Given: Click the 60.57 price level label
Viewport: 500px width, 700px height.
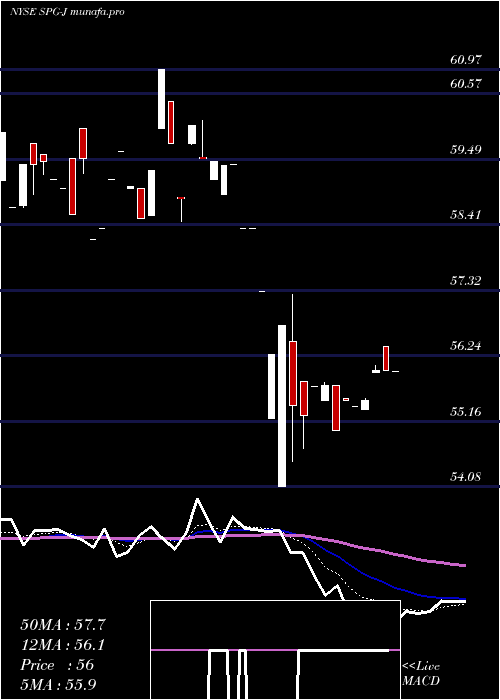Looking at the screenshot, I should [466, 83].
